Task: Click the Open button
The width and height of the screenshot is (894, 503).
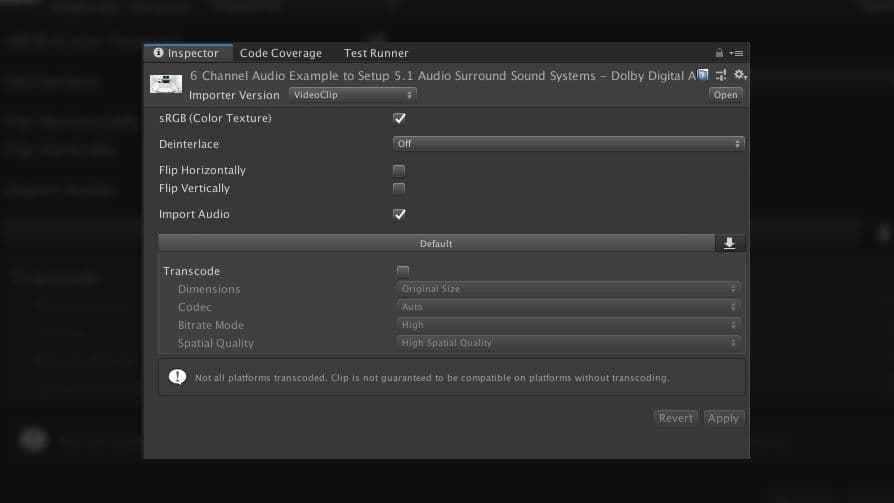Action: click(x=725, y=95)
